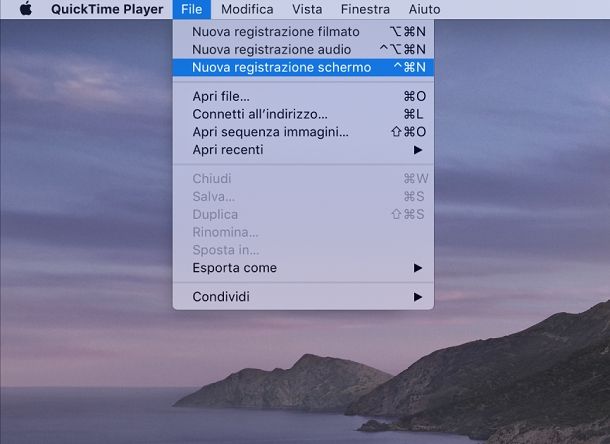This screenshot has width=610, height=444.
Task: Open the QuickTime Player application menu
Action: coord(107,9)
